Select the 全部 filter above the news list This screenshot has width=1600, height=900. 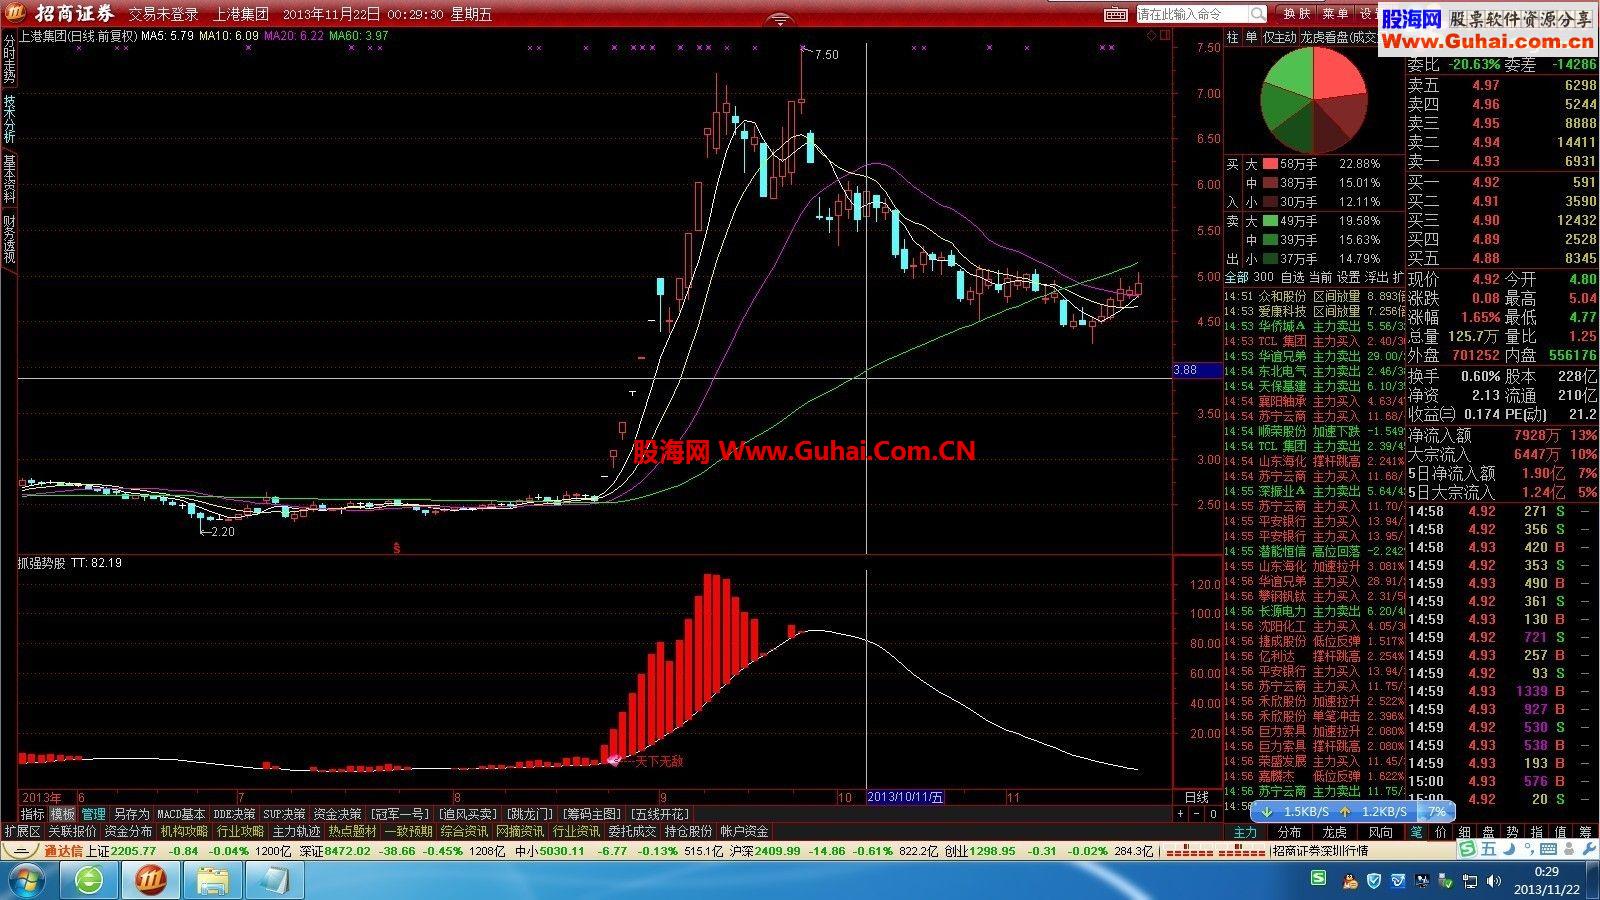[x=1236, y=277]
